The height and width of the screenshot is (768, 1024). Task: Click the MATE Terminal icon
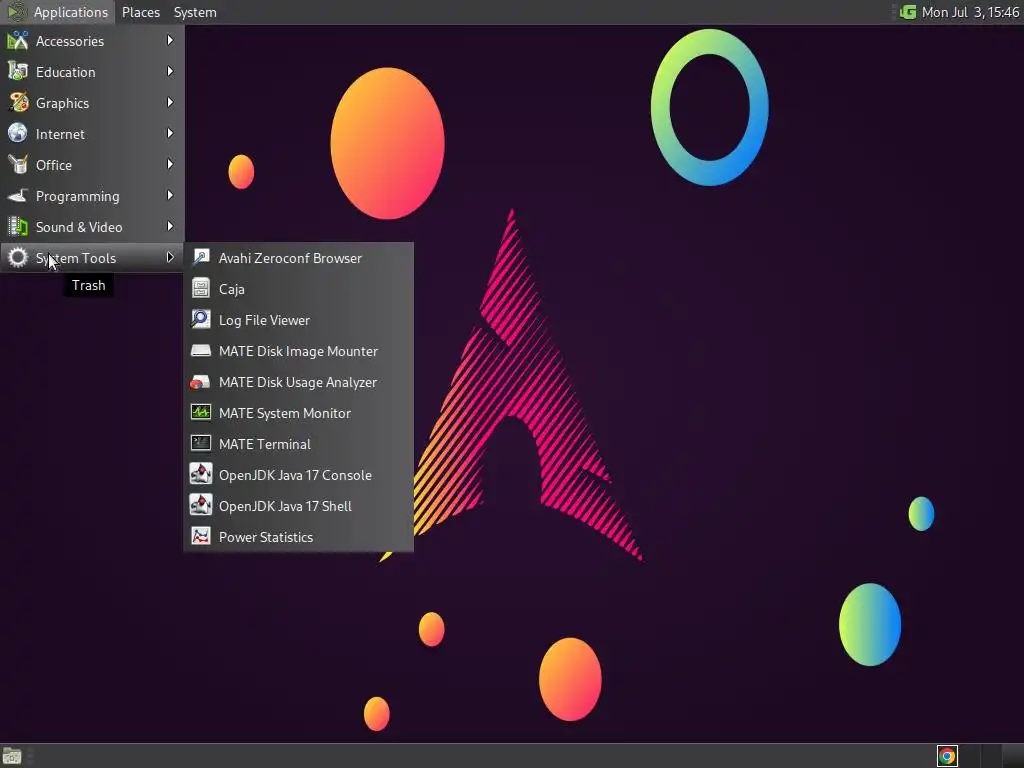point(200,444)
